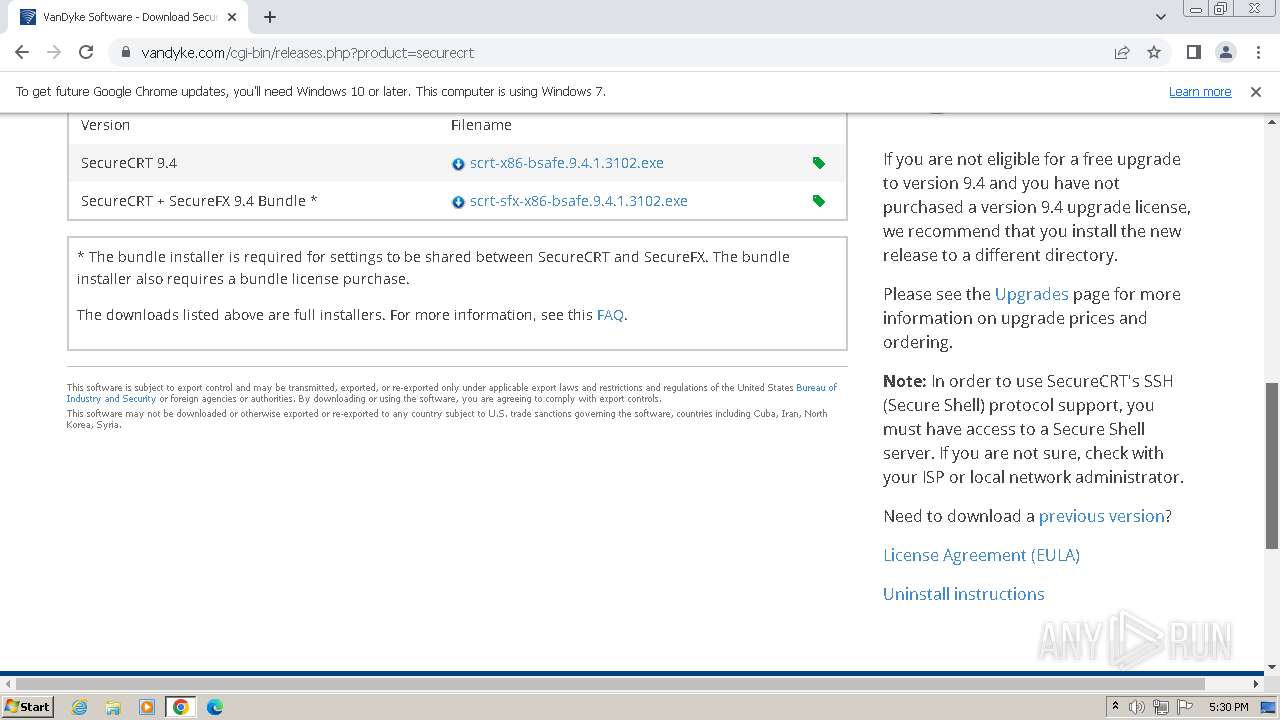Share this page via the share icon

click(1122, 52)
